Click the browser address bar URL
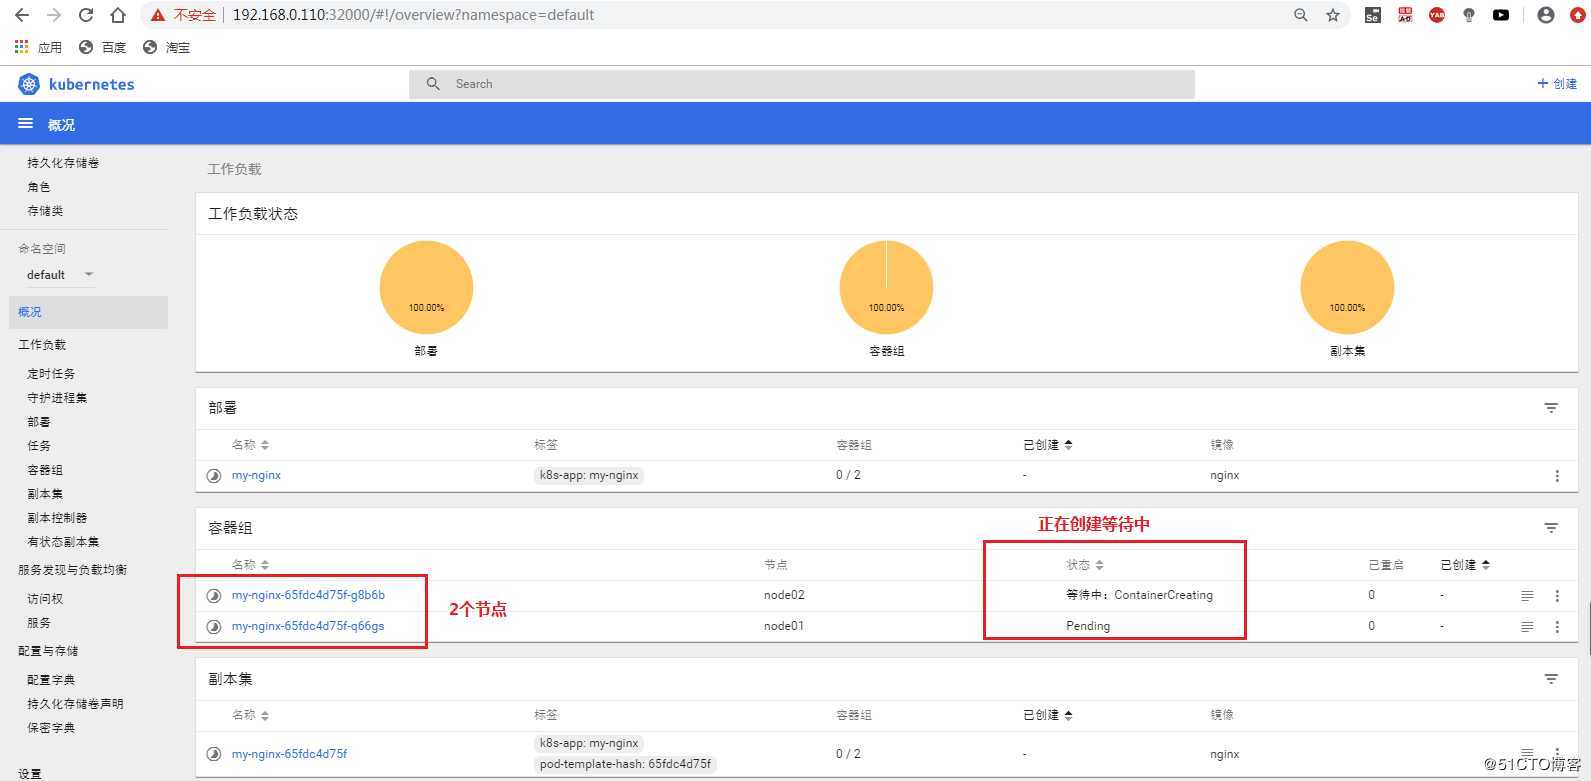 [413, 15]
